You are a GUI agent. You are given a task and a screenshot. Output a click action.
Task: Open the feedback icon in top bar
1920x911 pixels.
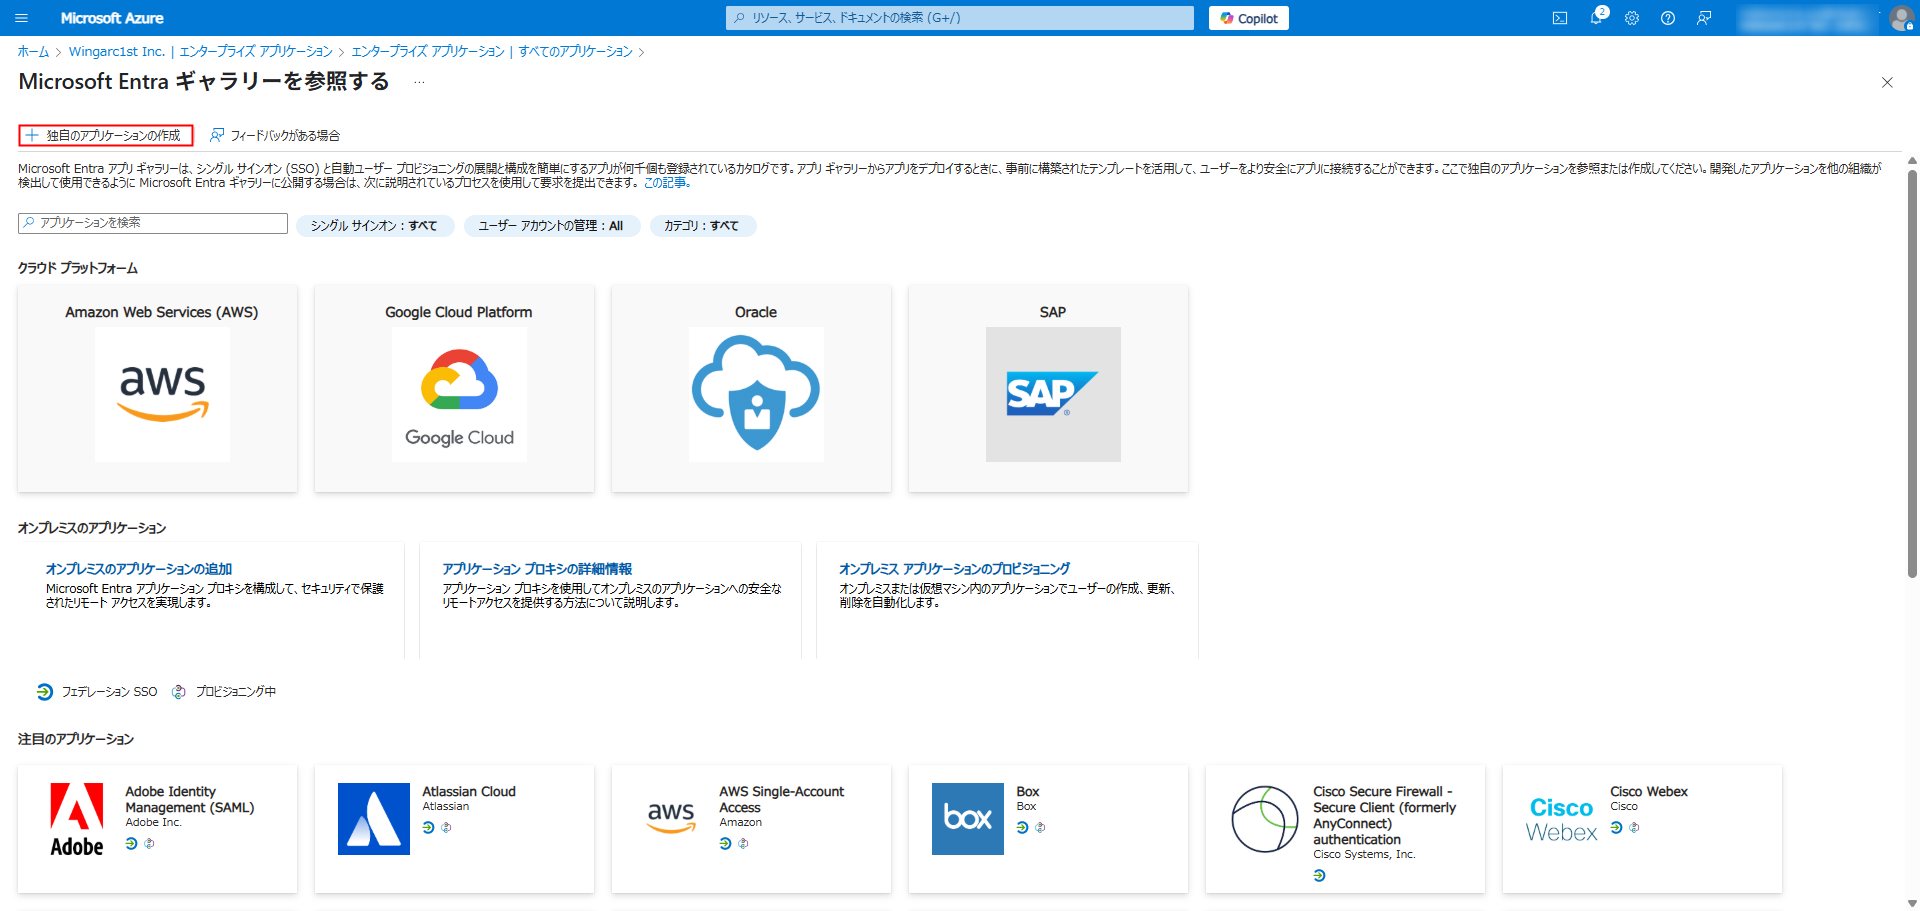1704,18
